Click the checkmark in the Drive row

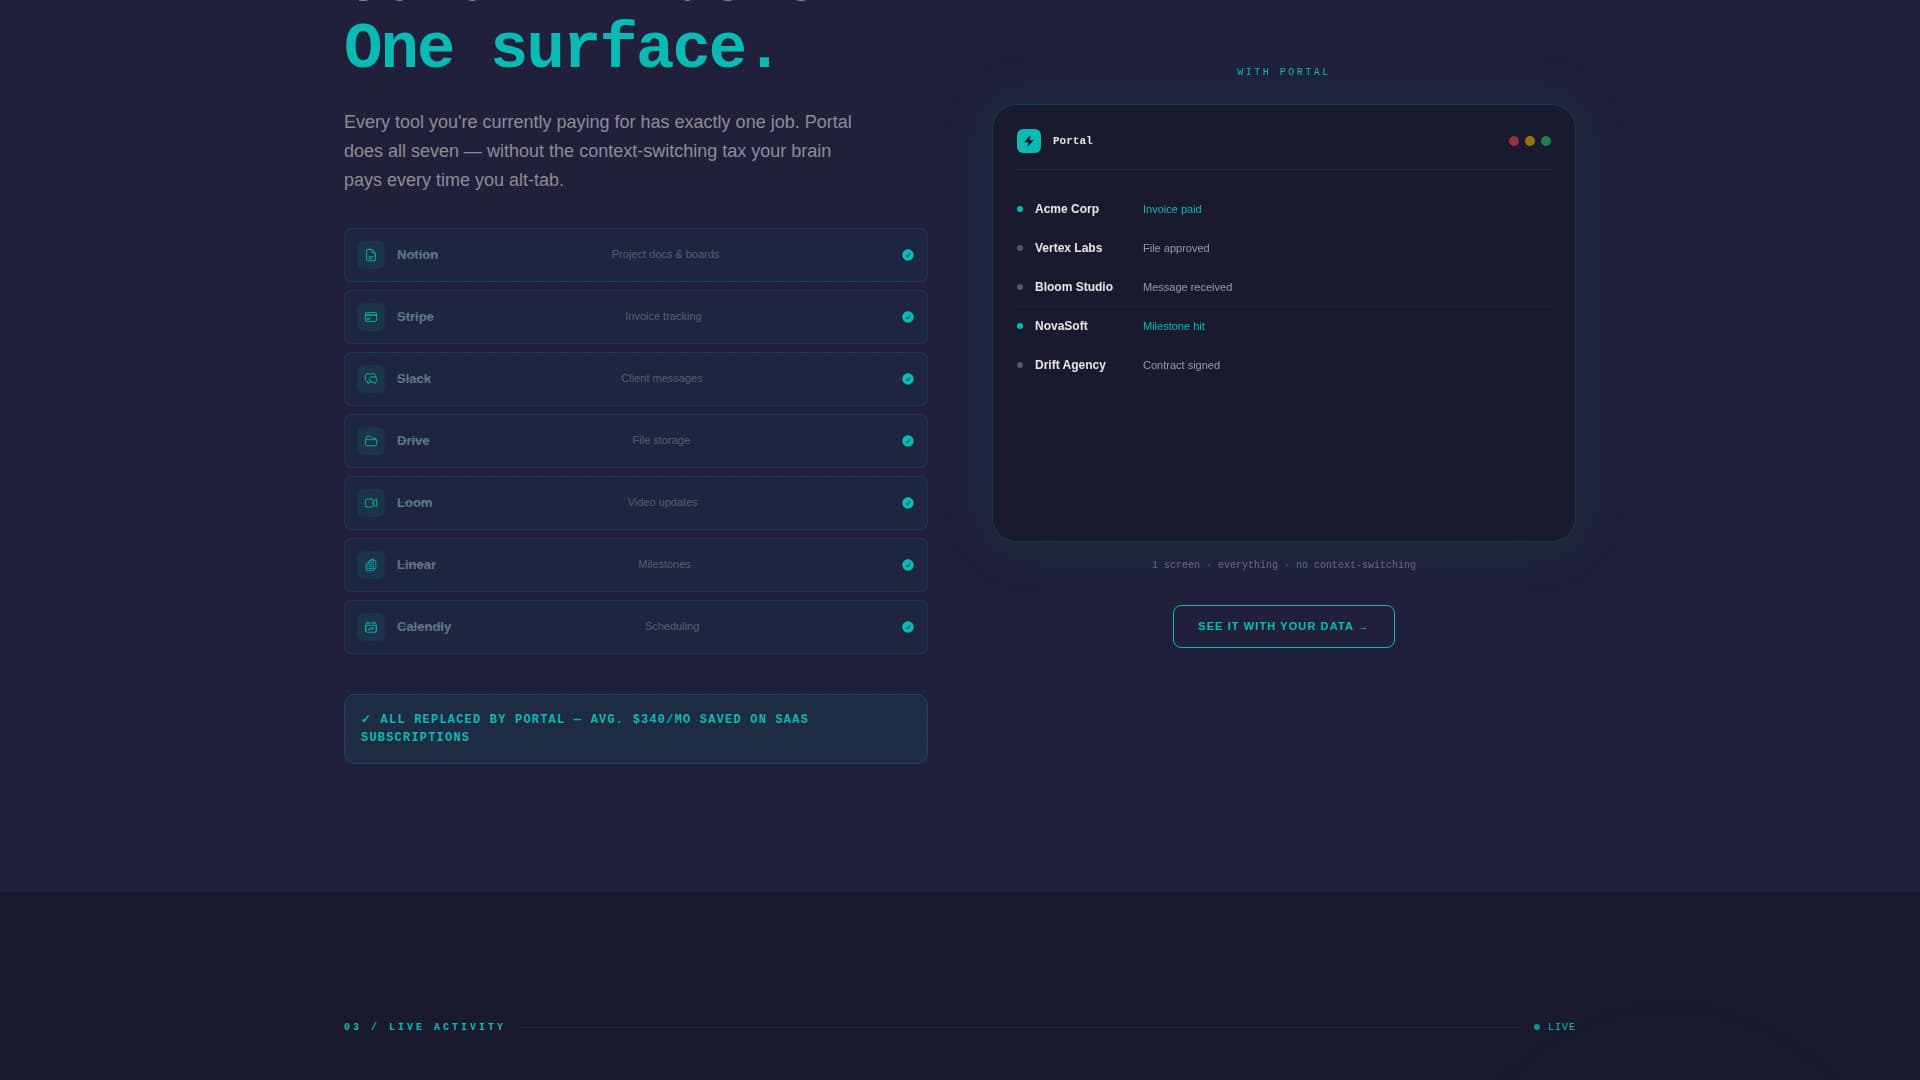click(908, 441)
